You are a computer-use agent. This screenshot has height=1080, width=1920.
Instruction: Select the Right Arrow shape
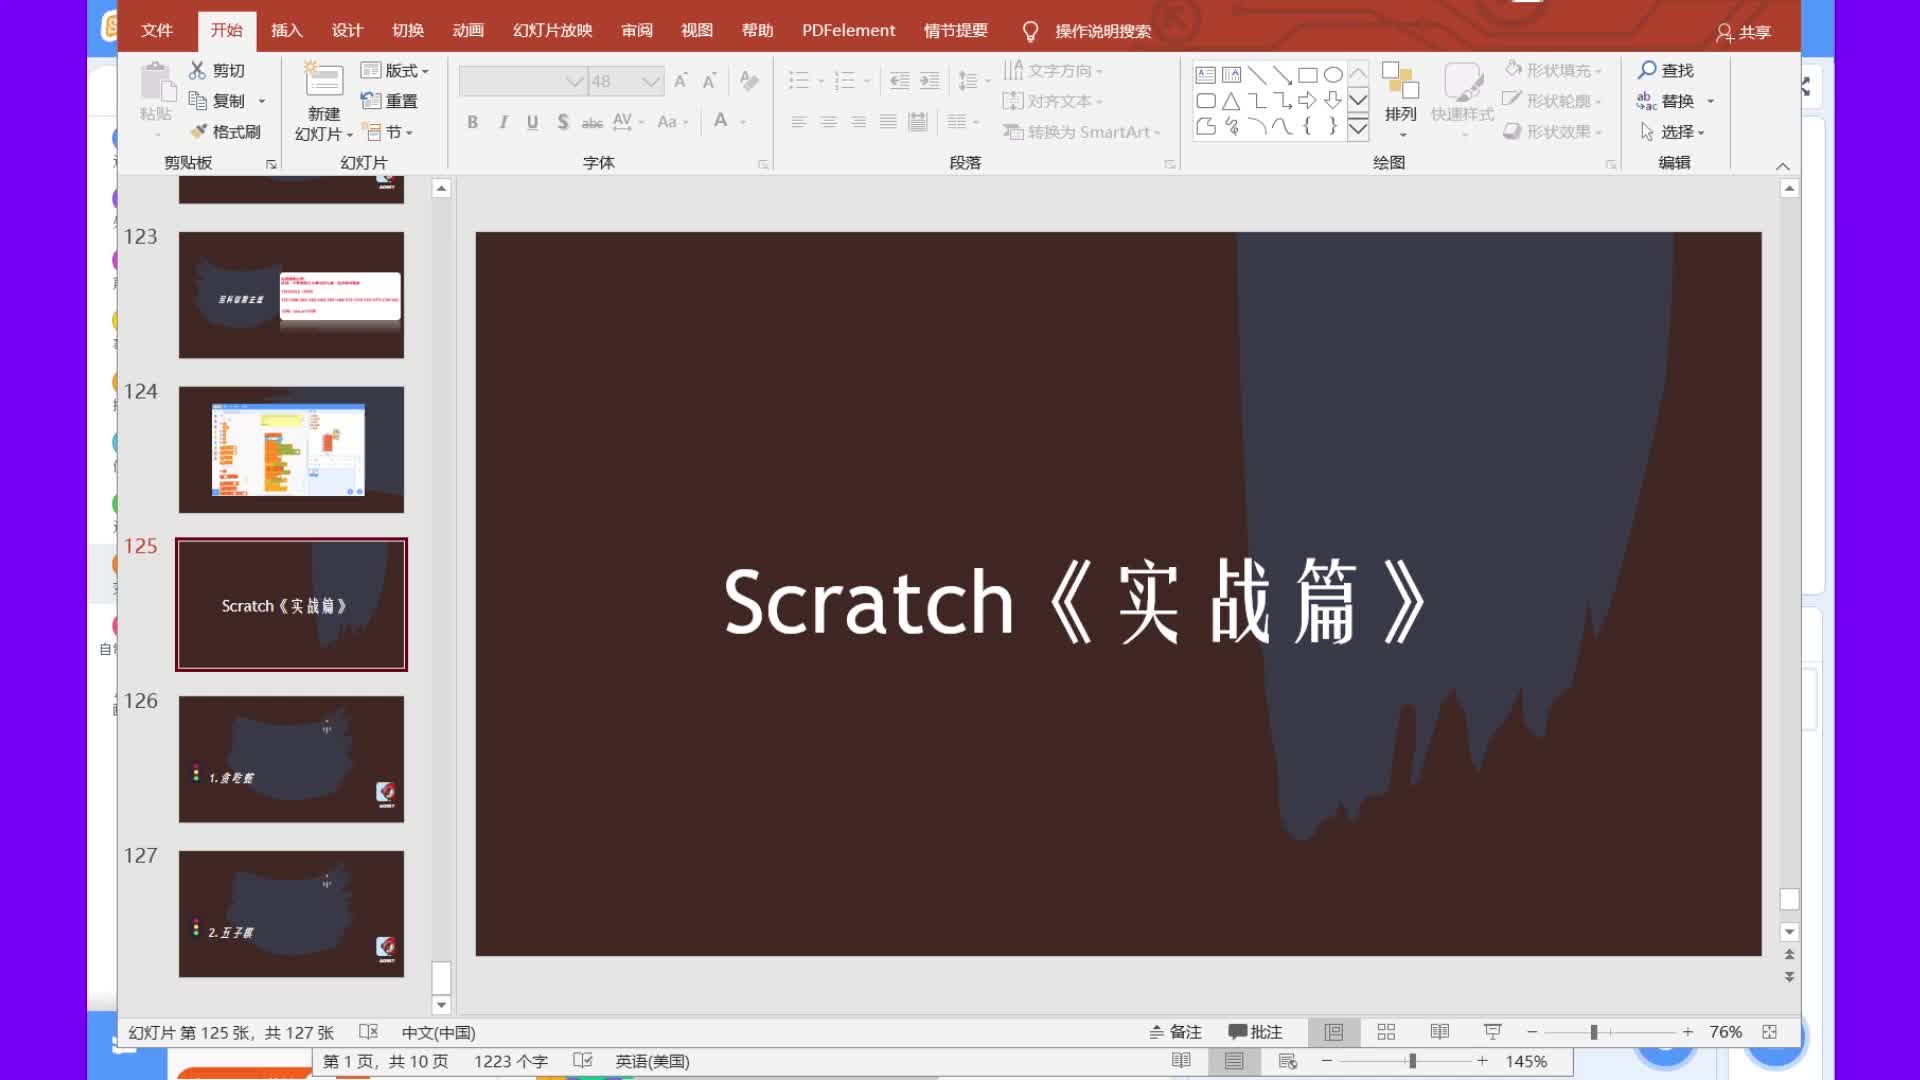(x=1307, y=101)
